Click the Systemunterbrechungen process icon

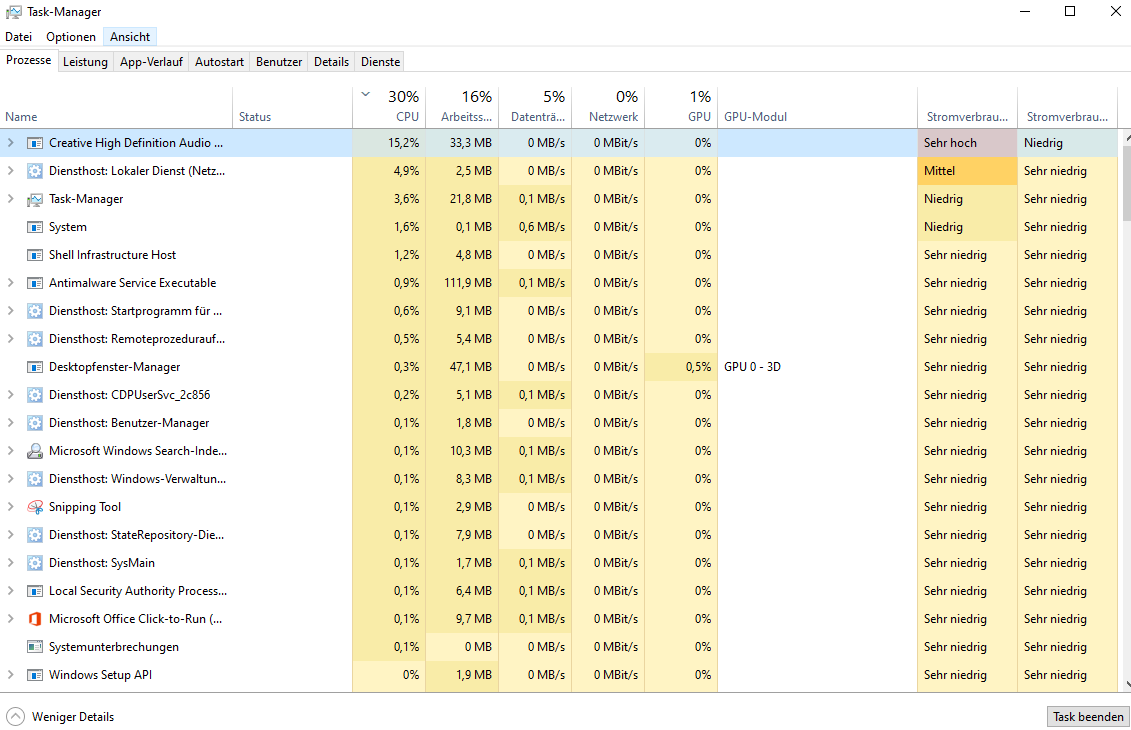tap(35, 647)
